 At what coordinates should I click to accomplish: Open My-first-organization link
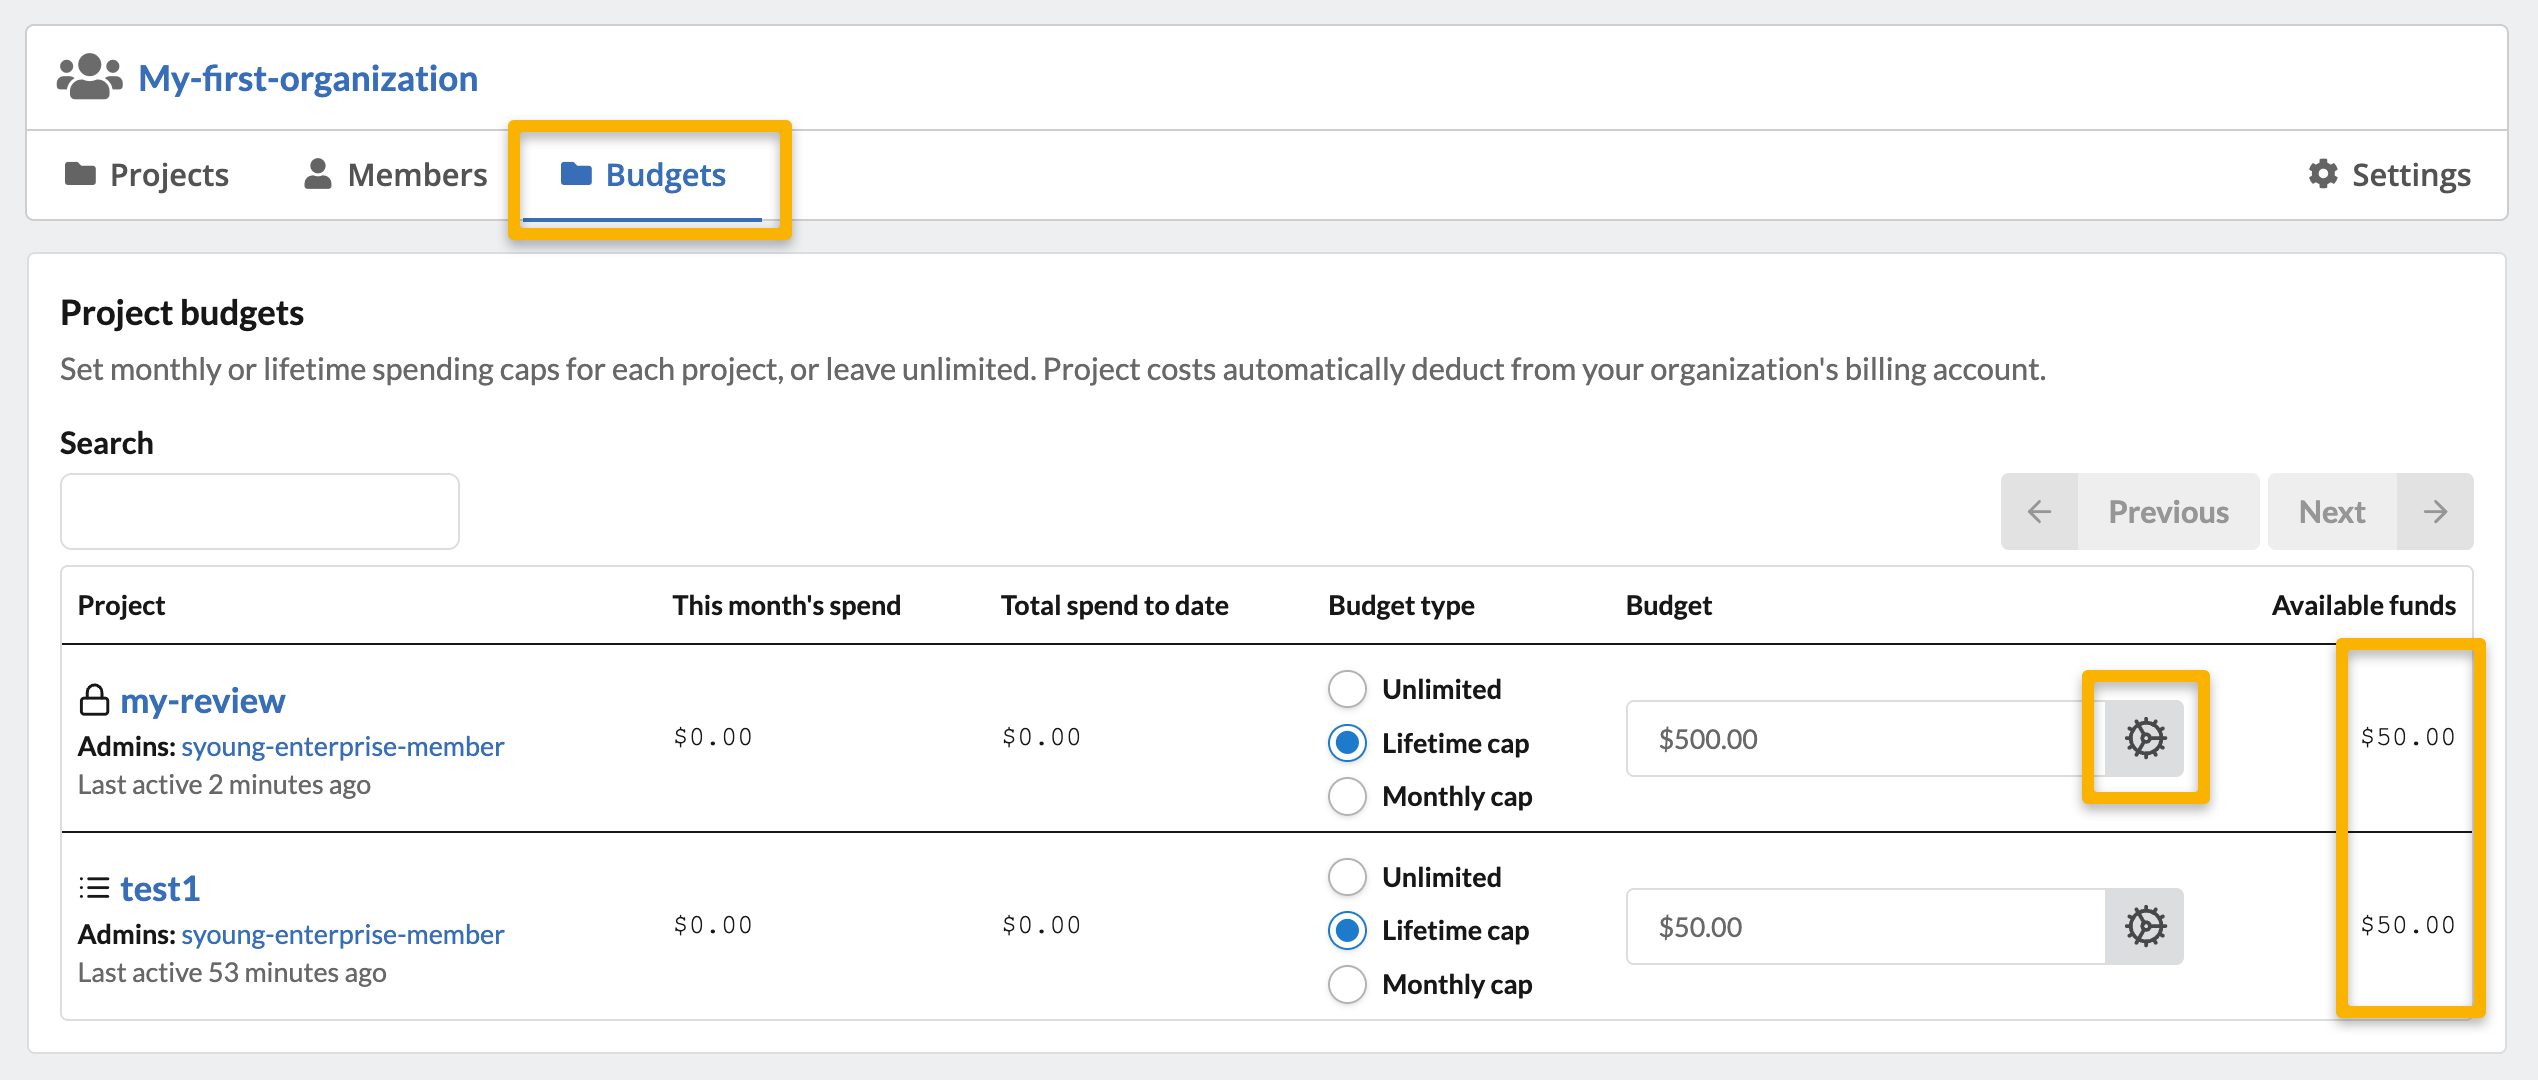tap(307, 78)
